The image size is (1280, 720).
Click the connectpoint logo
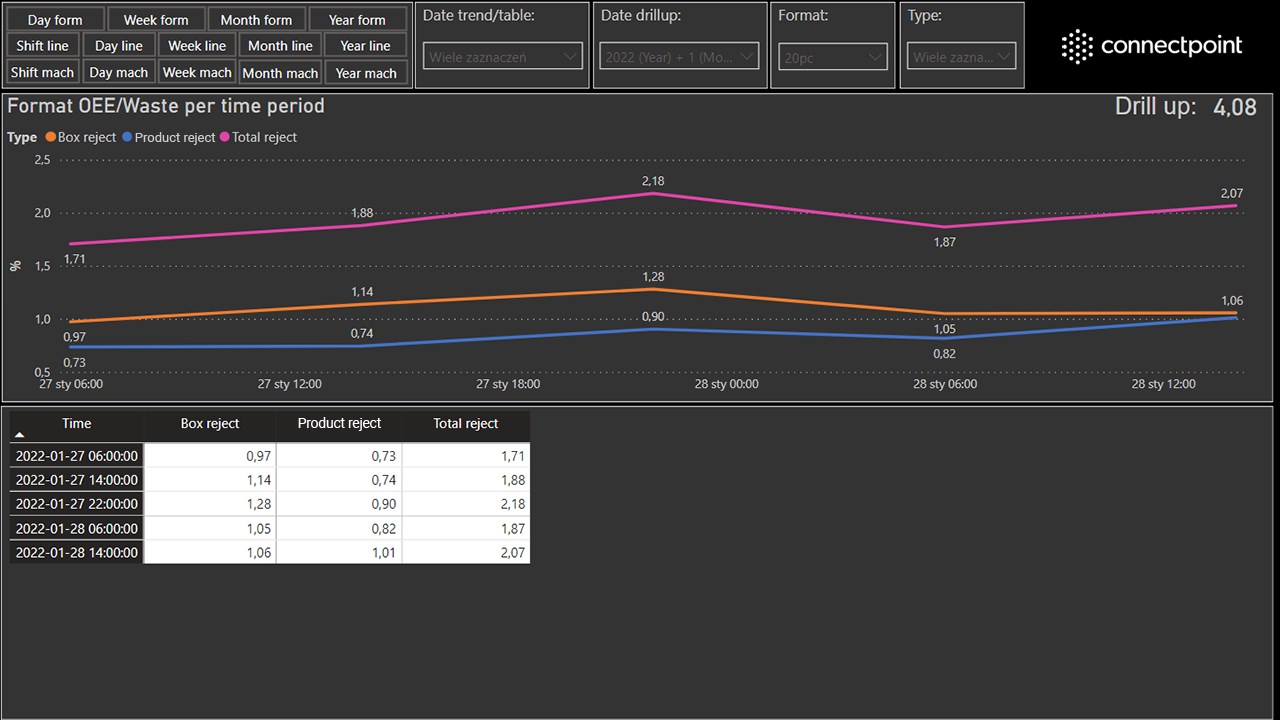(x=1152, y=46)
